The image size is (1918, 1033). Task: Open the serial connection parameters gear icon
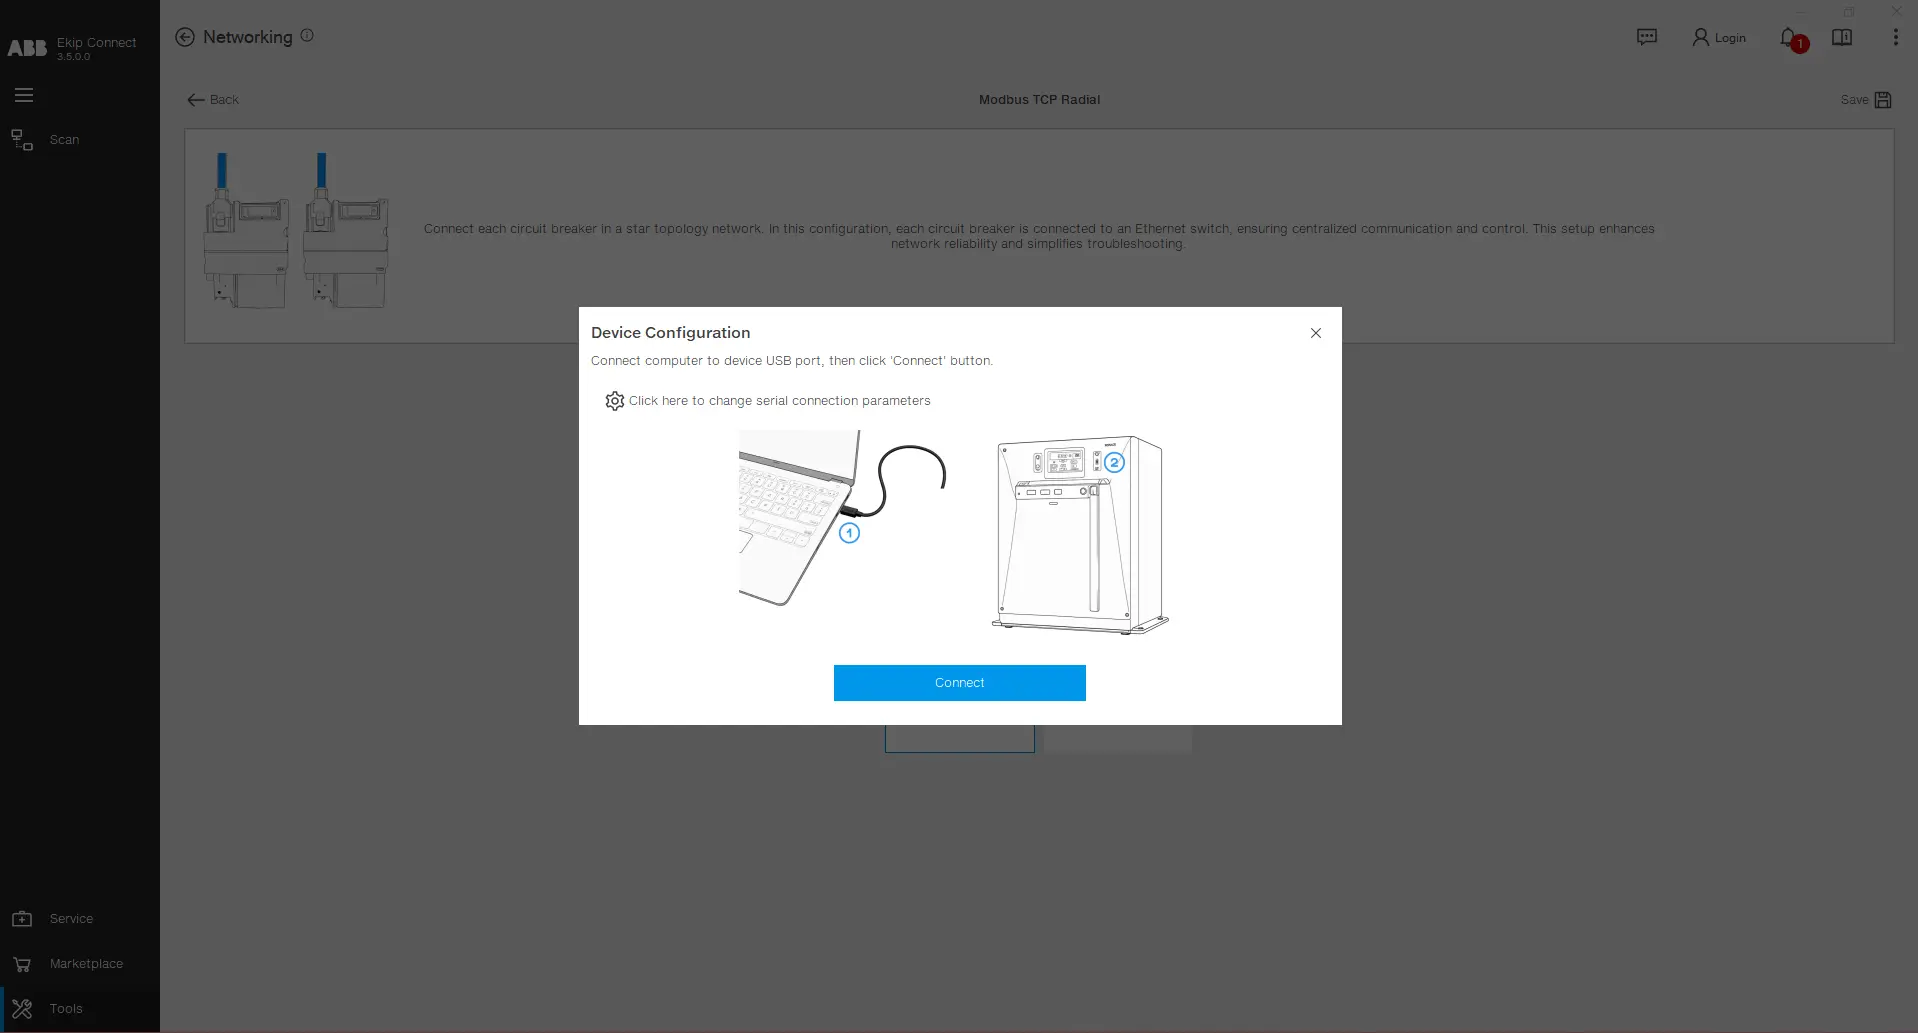(x=614, y=400)
